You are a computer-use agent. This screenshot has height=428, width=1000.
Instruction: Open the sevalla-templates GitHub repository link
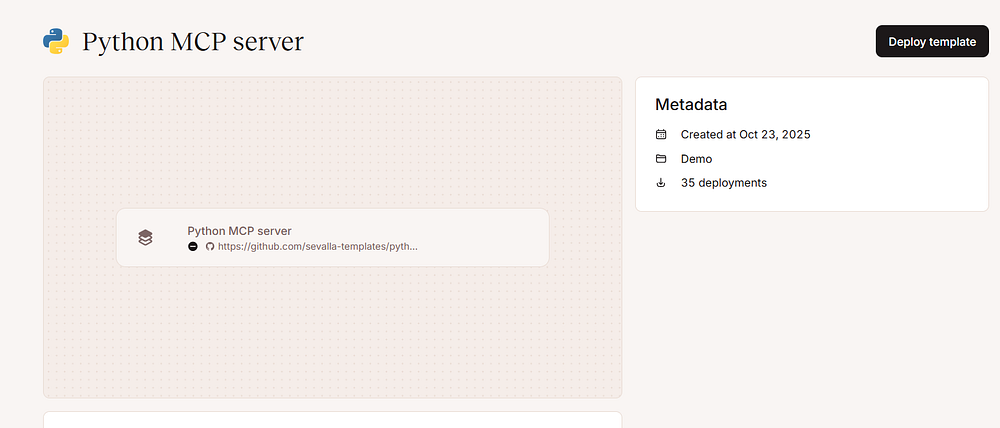point(317,246)
